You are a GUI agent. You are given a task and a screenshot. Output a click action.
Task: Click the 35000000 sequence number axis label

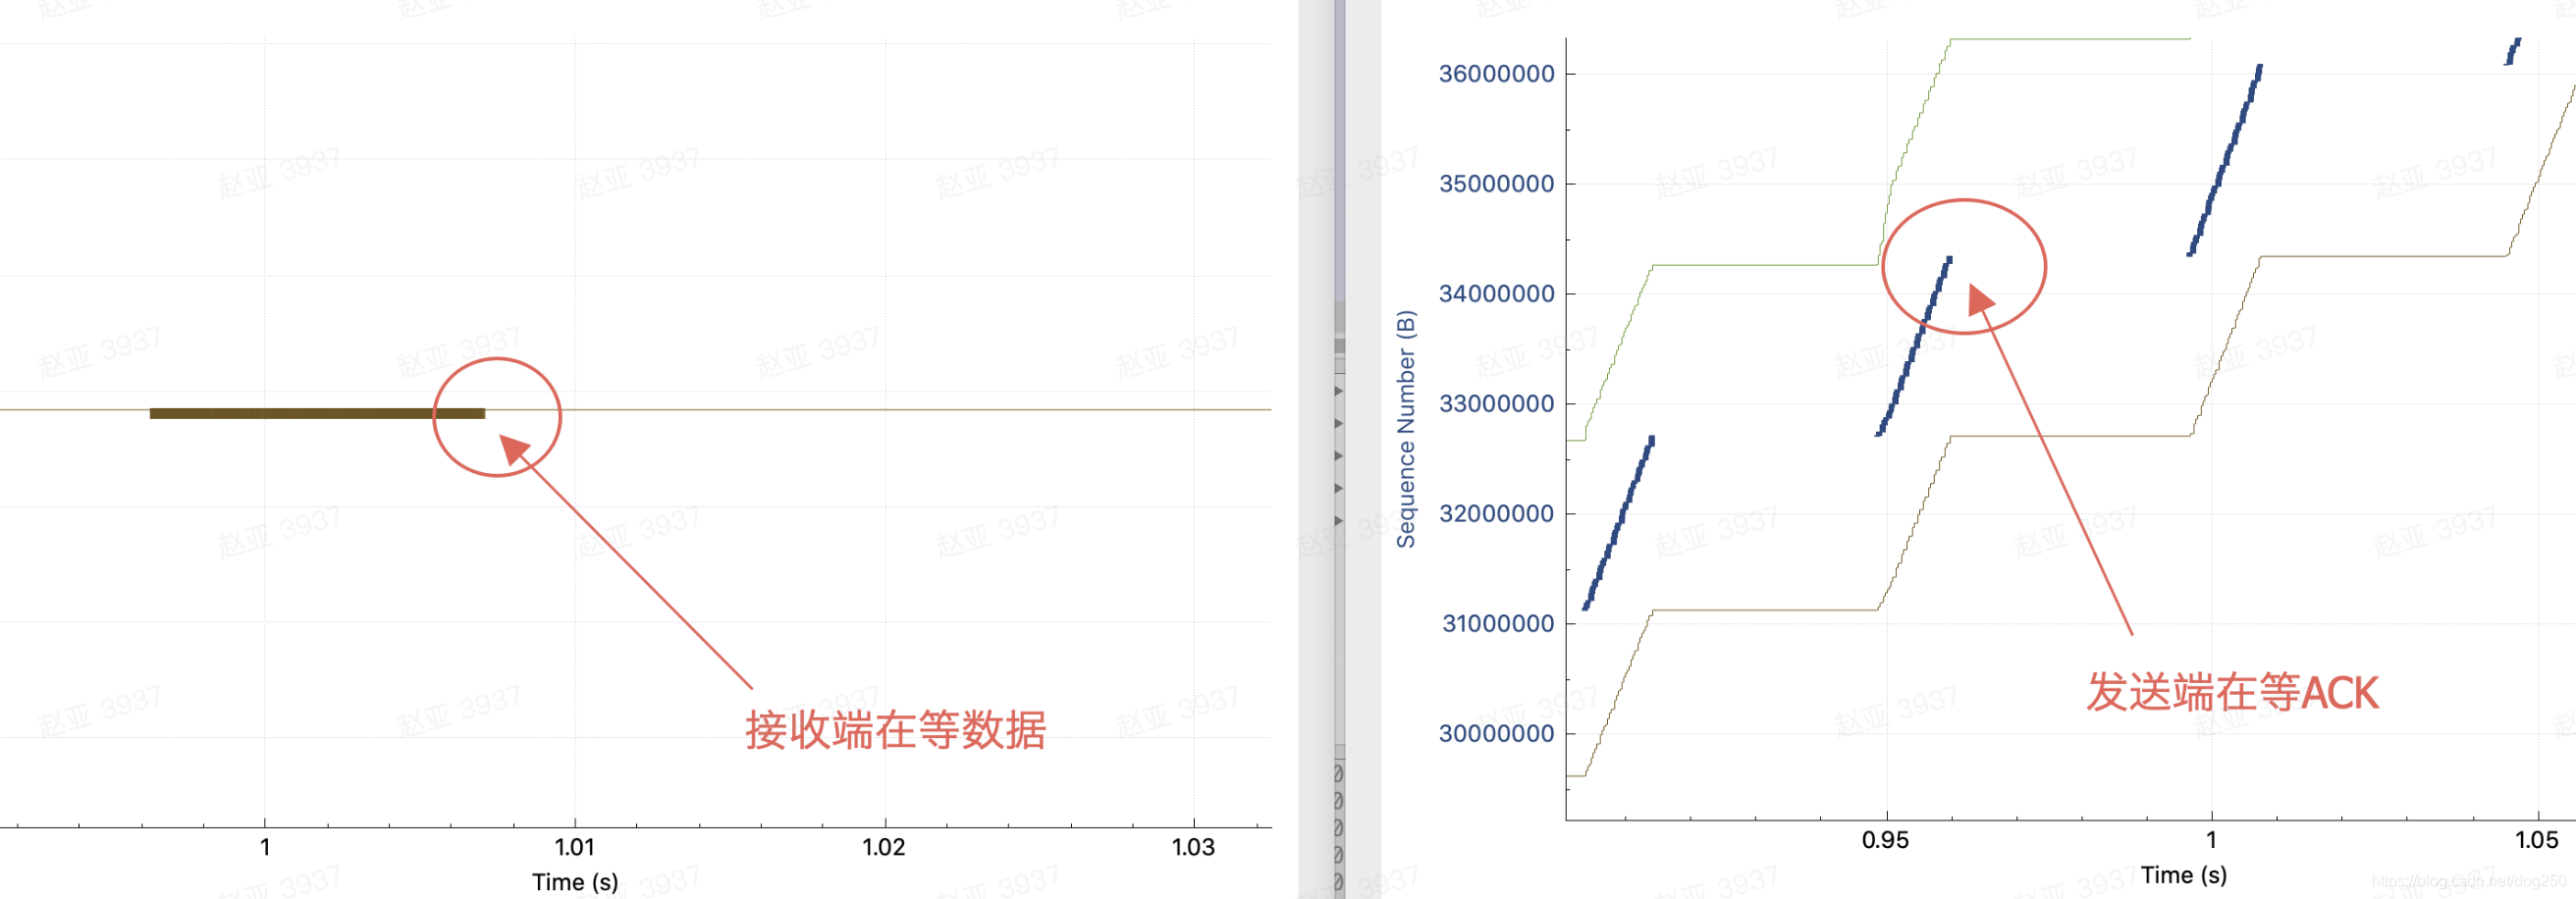point(1496,184)
